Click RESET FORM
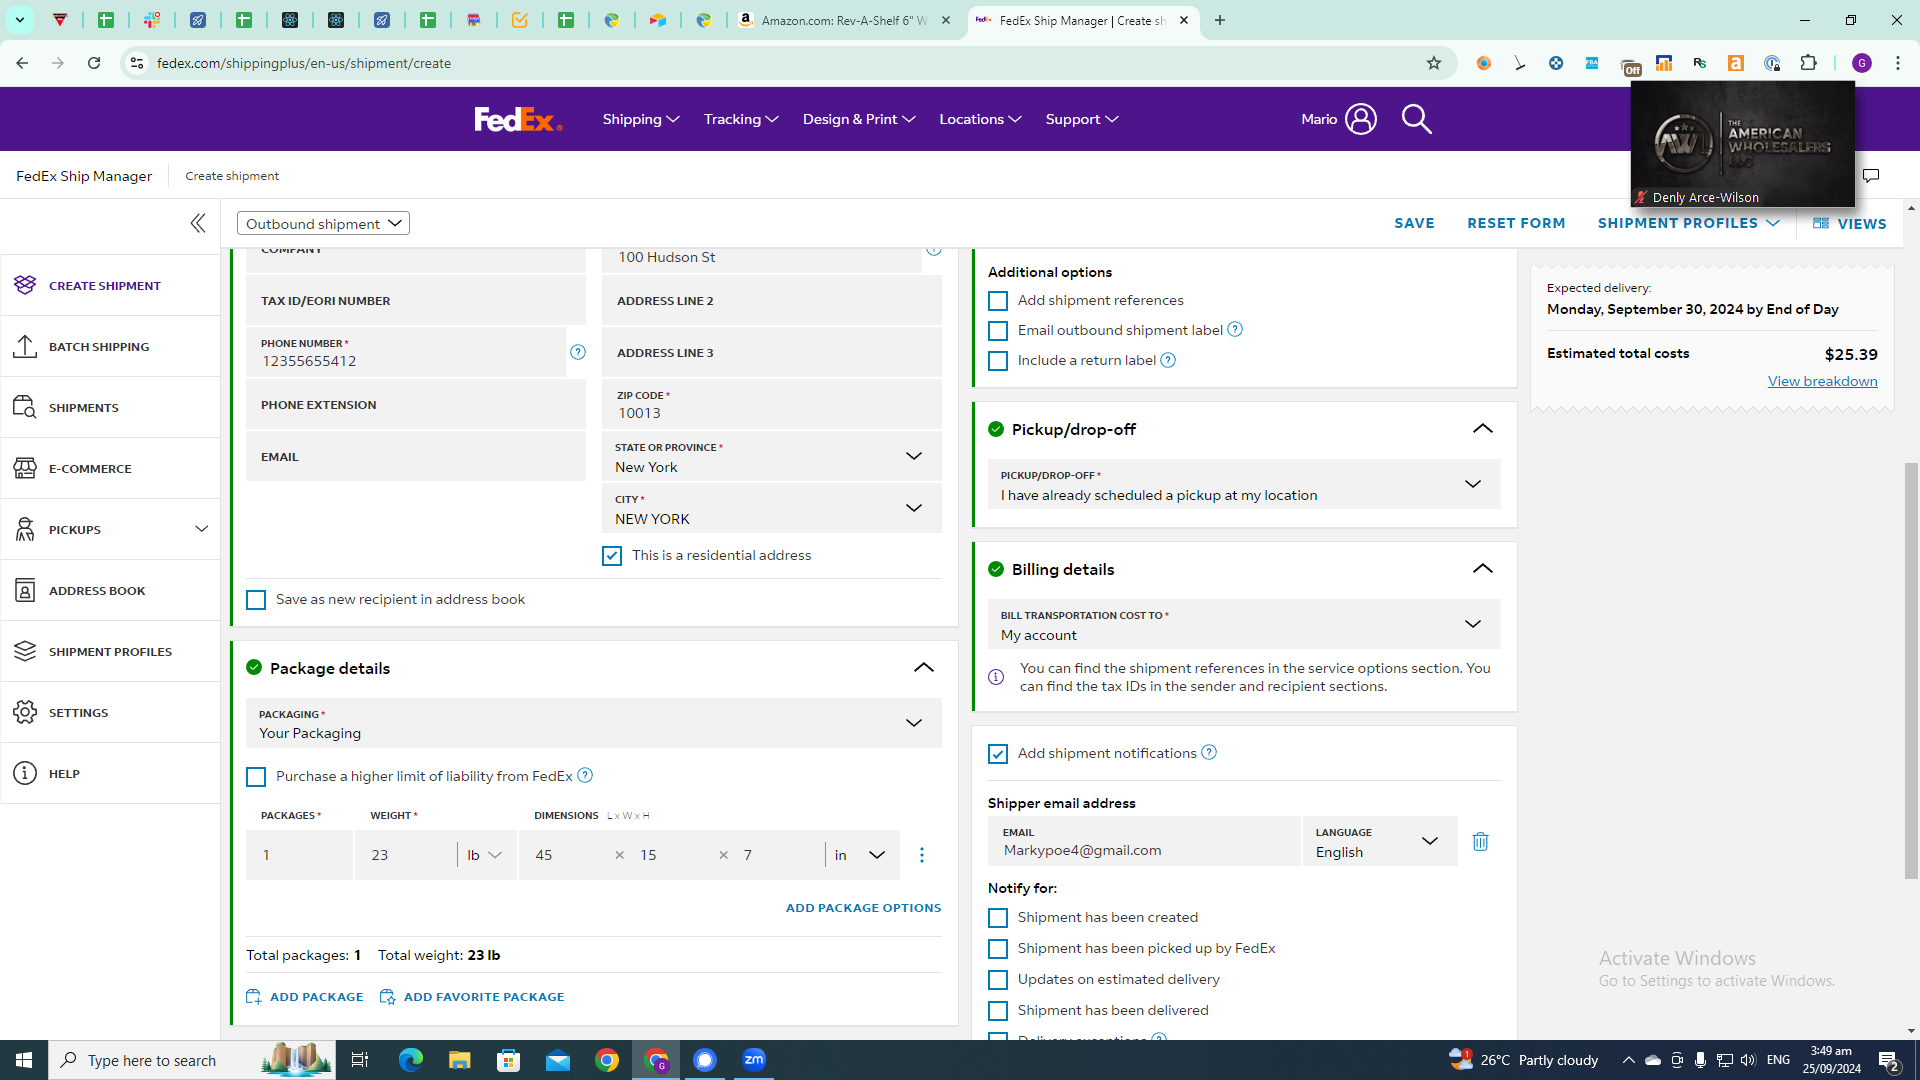This screenshot has height=1080, width=1920. (1516, 223)
